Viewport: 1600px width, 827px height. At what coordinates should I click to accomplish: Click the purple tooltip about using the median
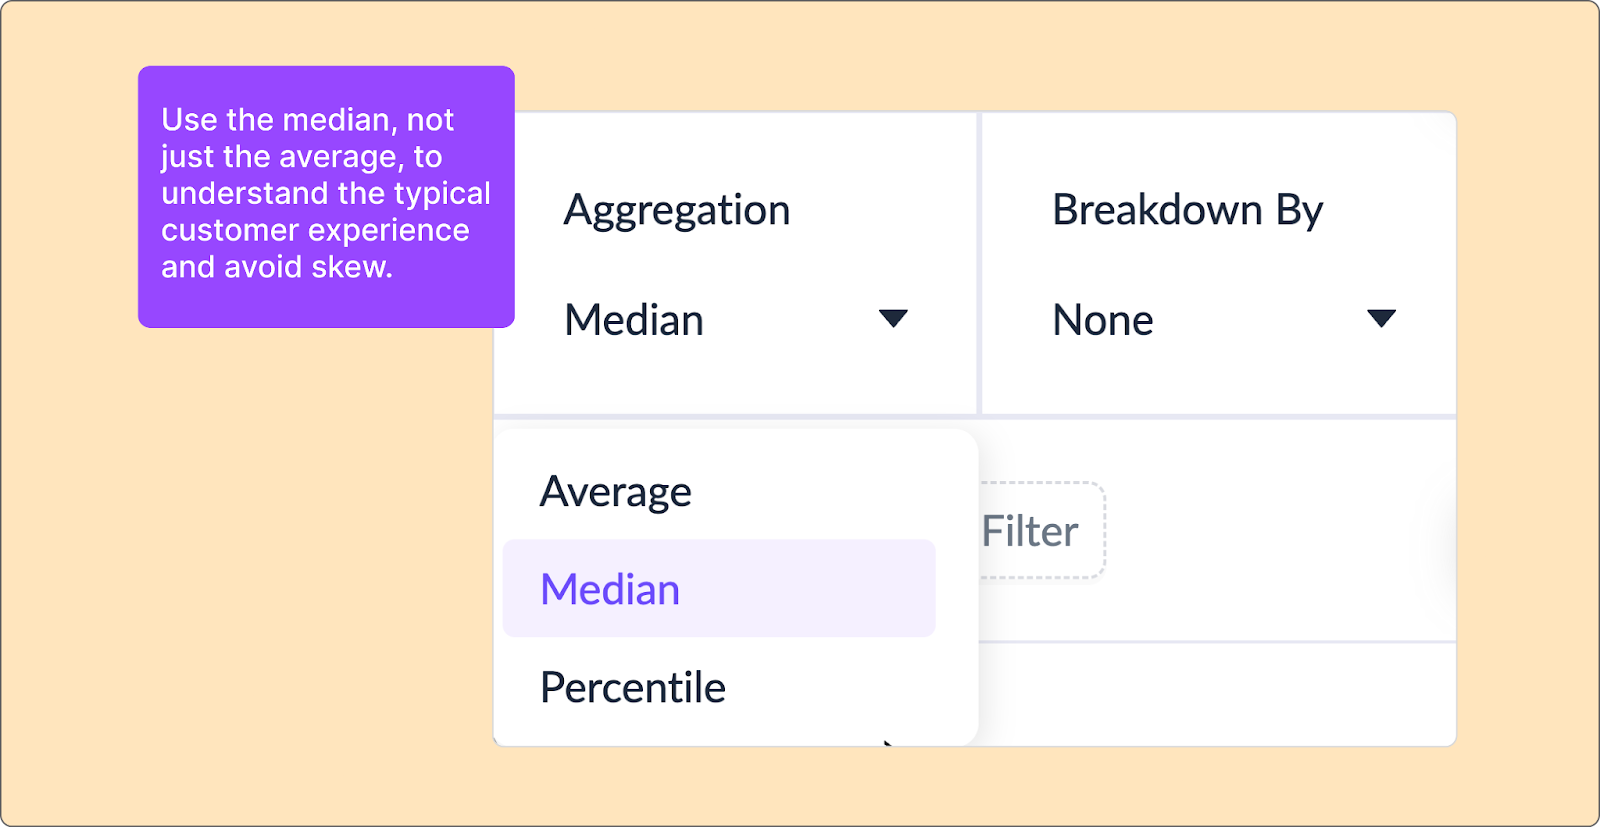[x=327, y=195]
